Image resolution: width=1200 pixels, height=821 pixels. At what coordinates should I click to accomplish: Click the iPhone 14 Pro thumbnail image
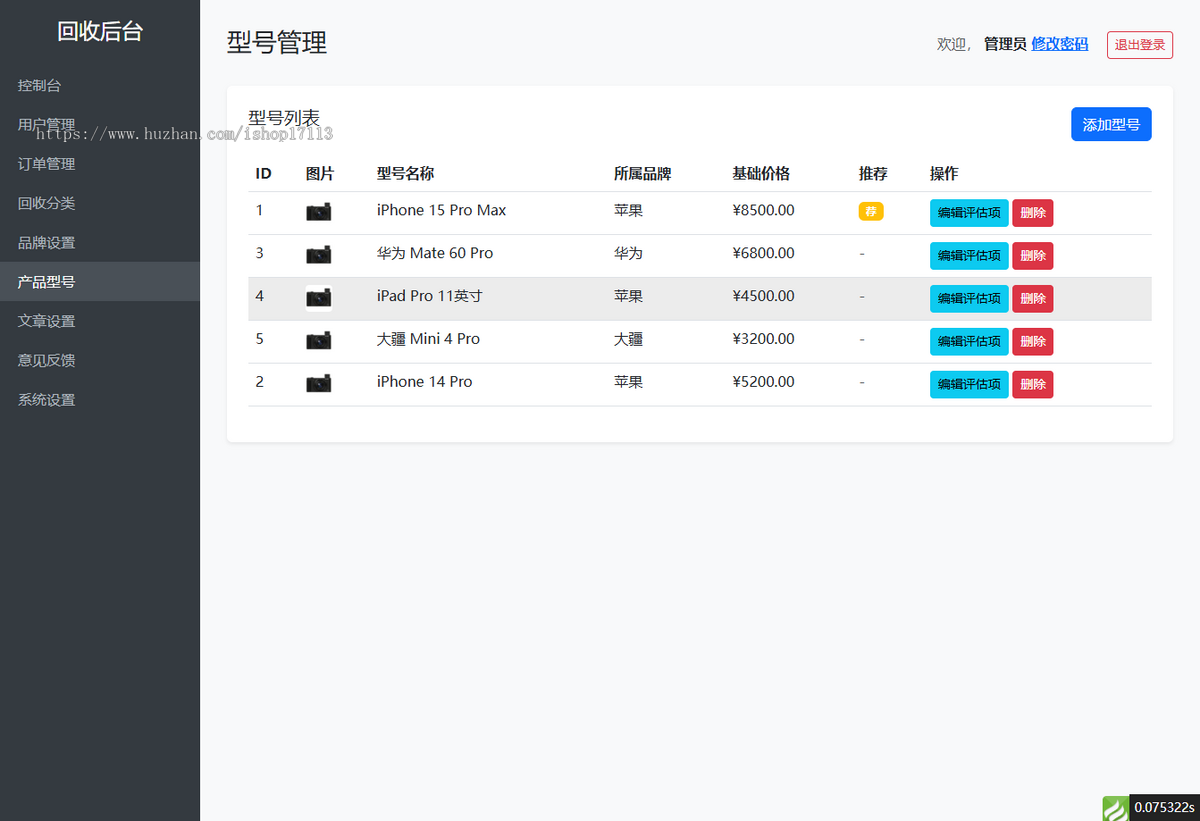click(319, 384)
